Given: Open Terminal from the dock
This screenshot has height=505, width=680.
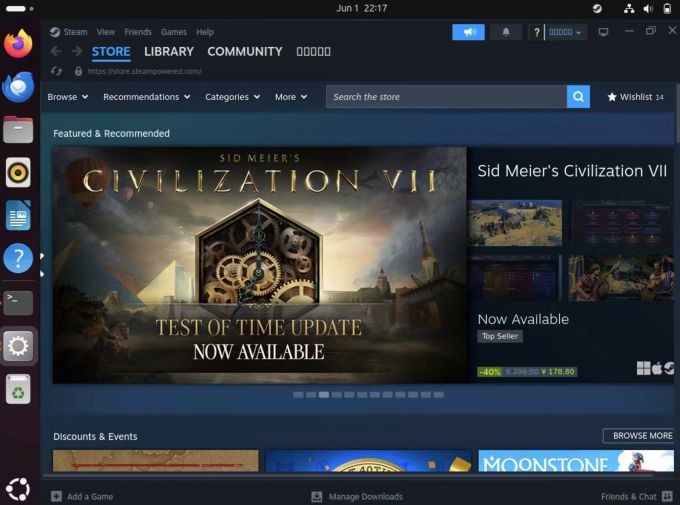Looking at the screenshot, I should coord(18,302).
